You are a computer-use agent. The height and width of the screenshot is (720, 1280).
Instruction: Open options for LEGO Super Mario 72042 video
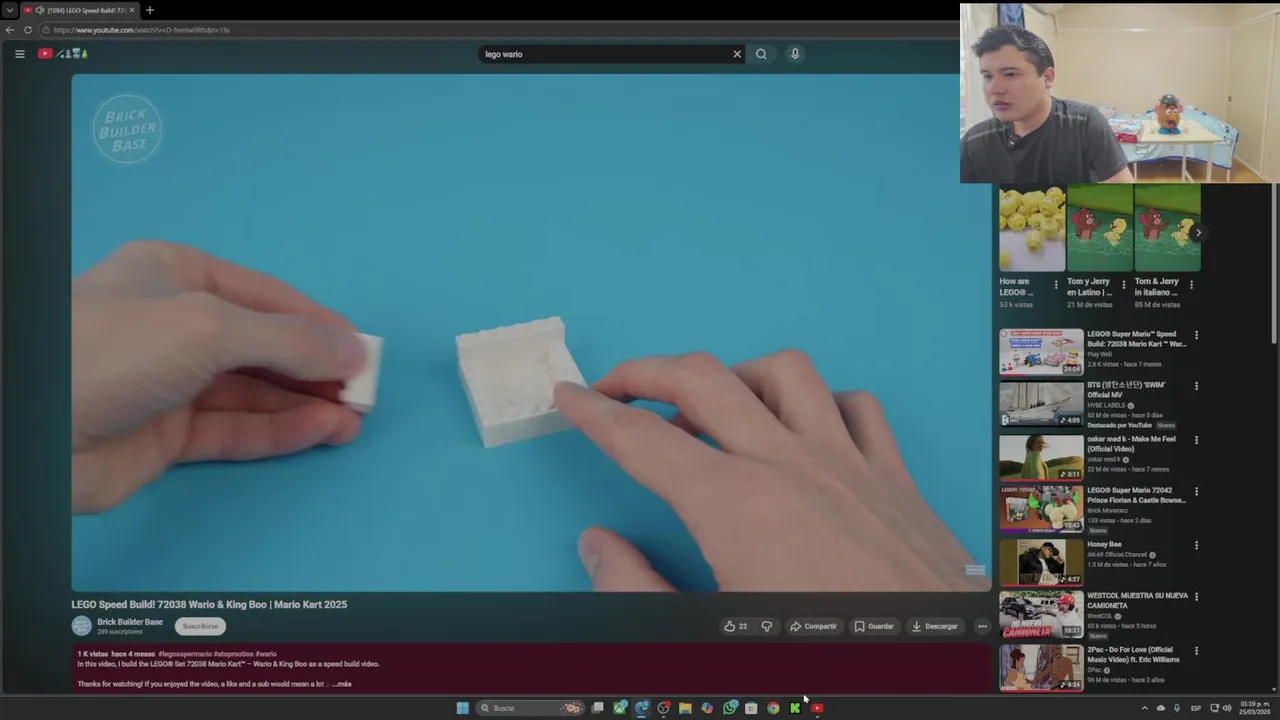click(1196, 492)
